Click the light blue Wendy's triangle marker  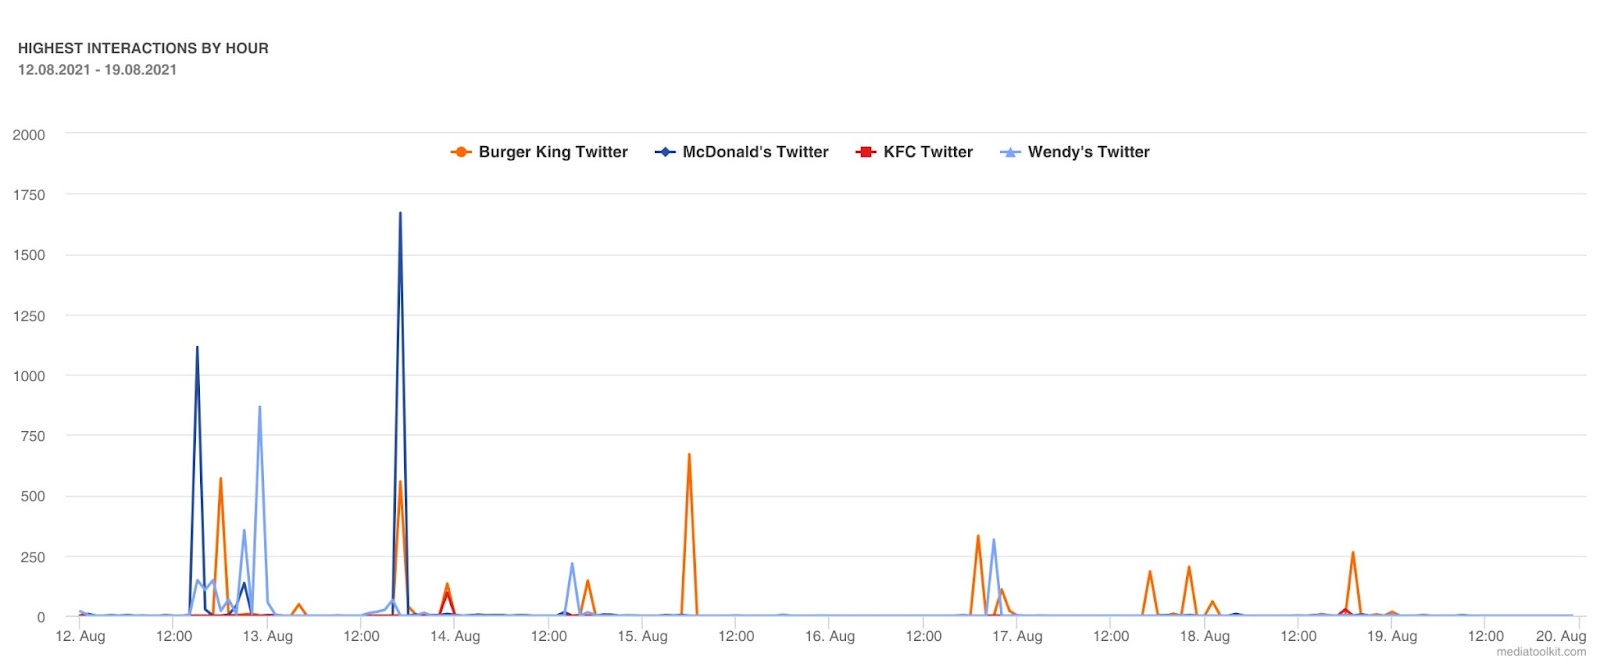point(1010,152)
